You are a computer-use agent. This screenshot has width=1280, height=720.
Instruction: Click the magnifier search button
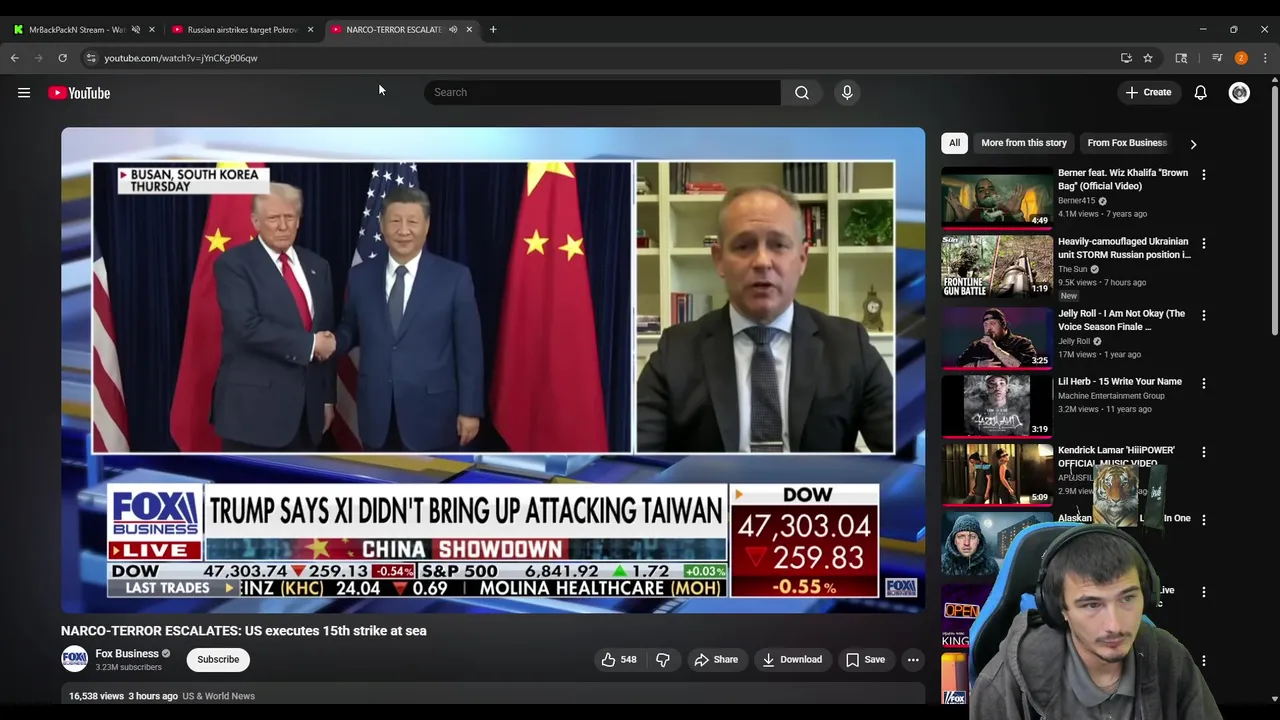(802, 92)
